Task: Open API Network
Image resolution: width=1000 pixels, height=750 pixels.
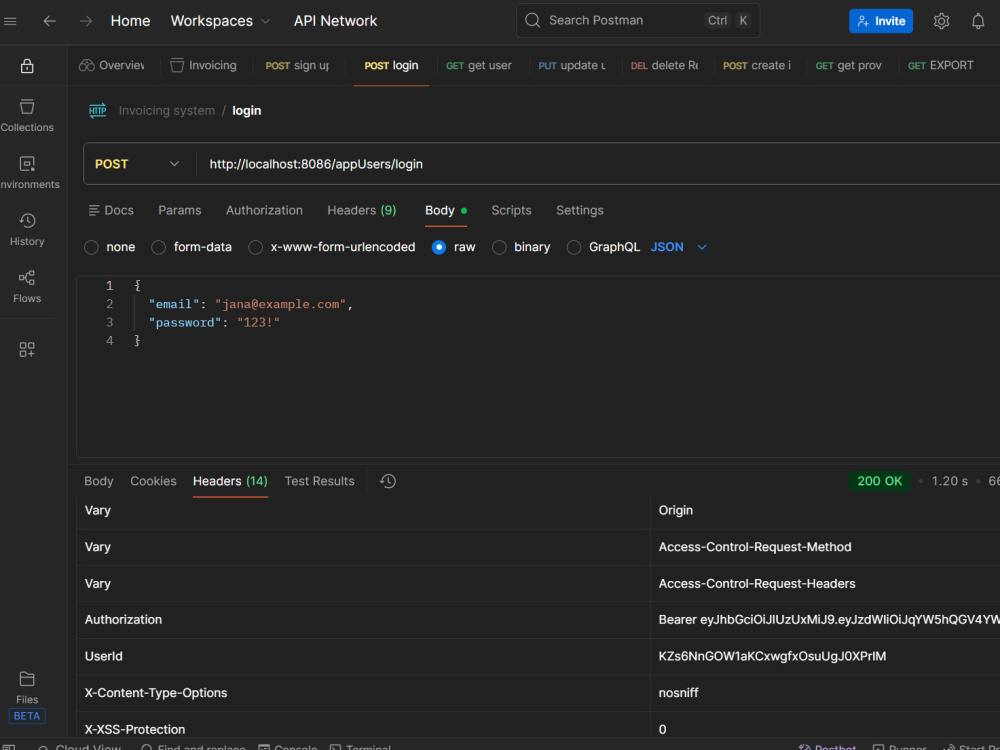Action: click(x=335, y=21)
